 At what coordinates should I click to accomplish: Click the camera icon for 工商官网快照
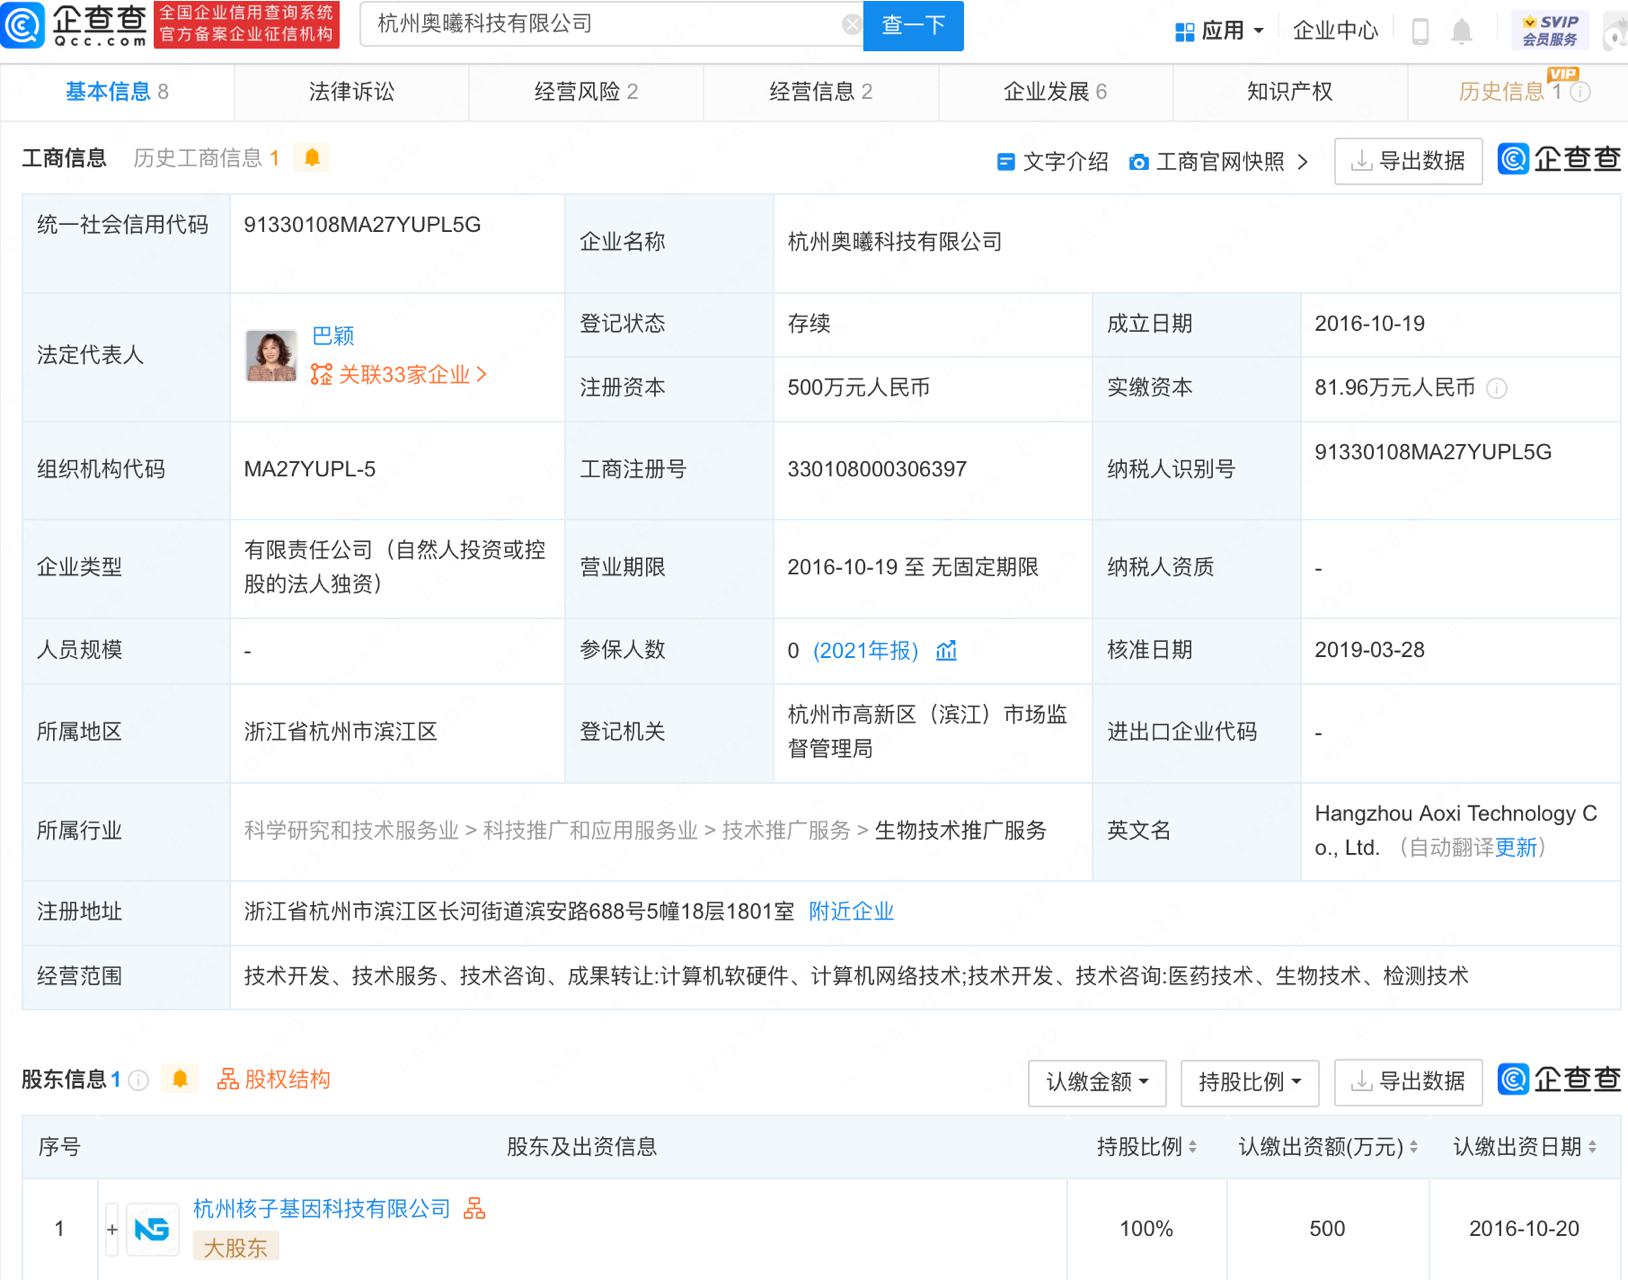pos(1138,162)
